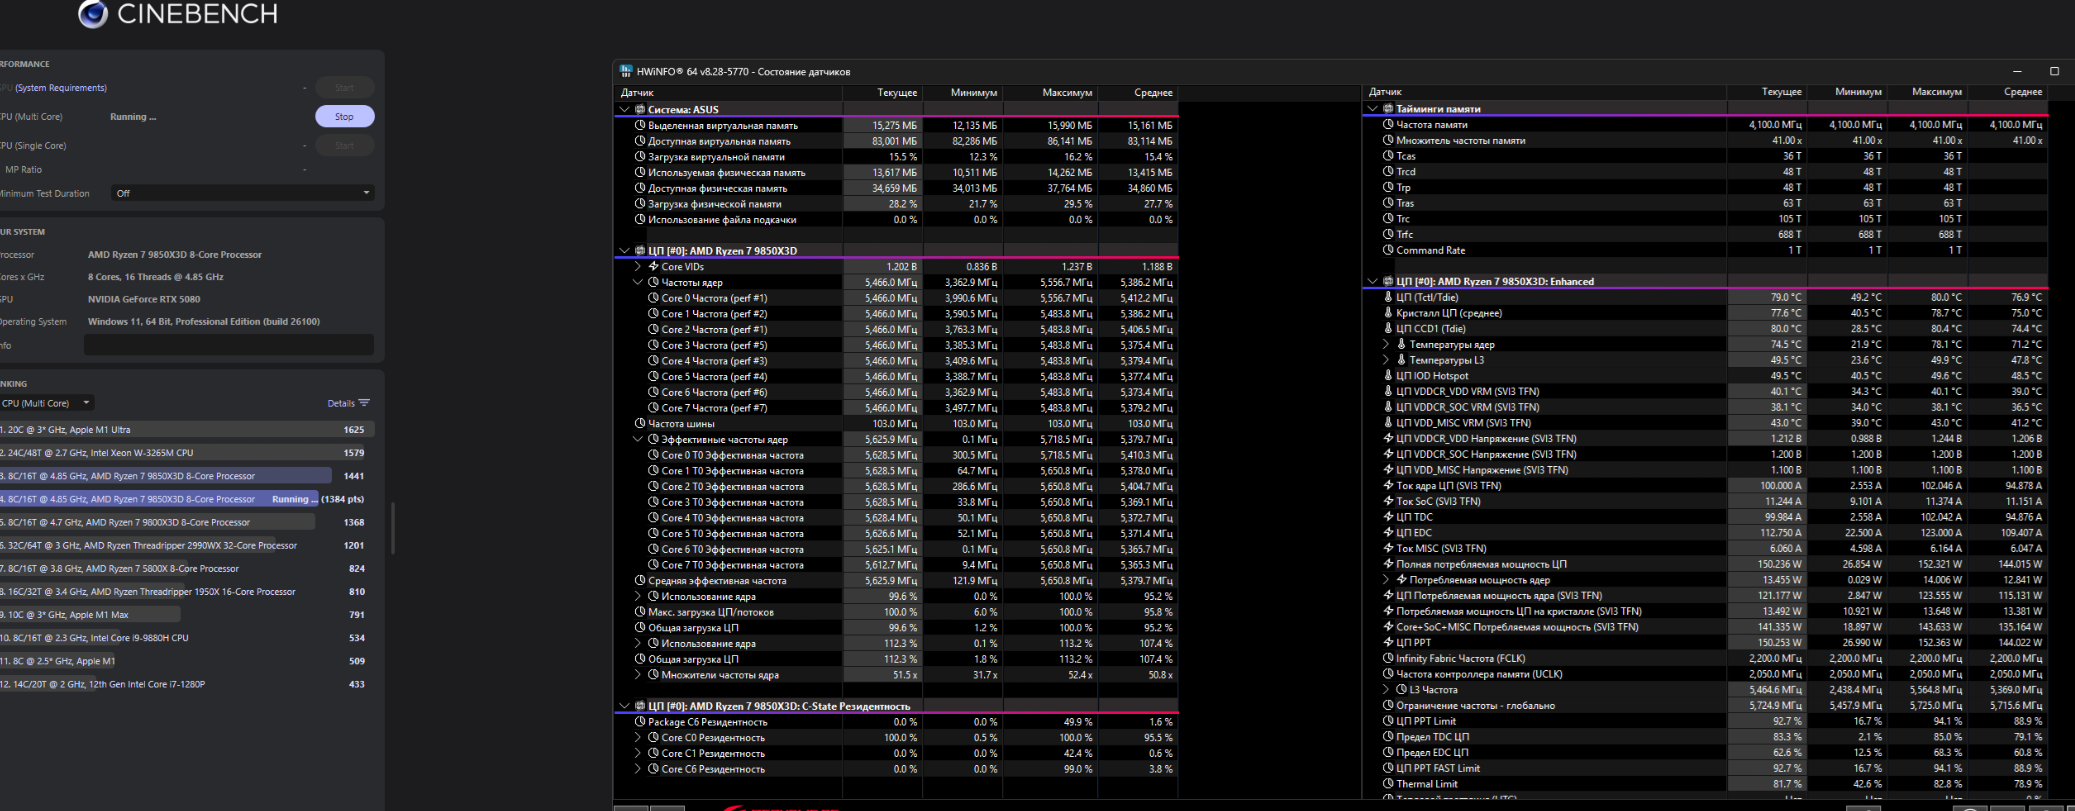
Task: Click the clock icon for Core 3 T0 Эффективная частота
Action: 653,502
